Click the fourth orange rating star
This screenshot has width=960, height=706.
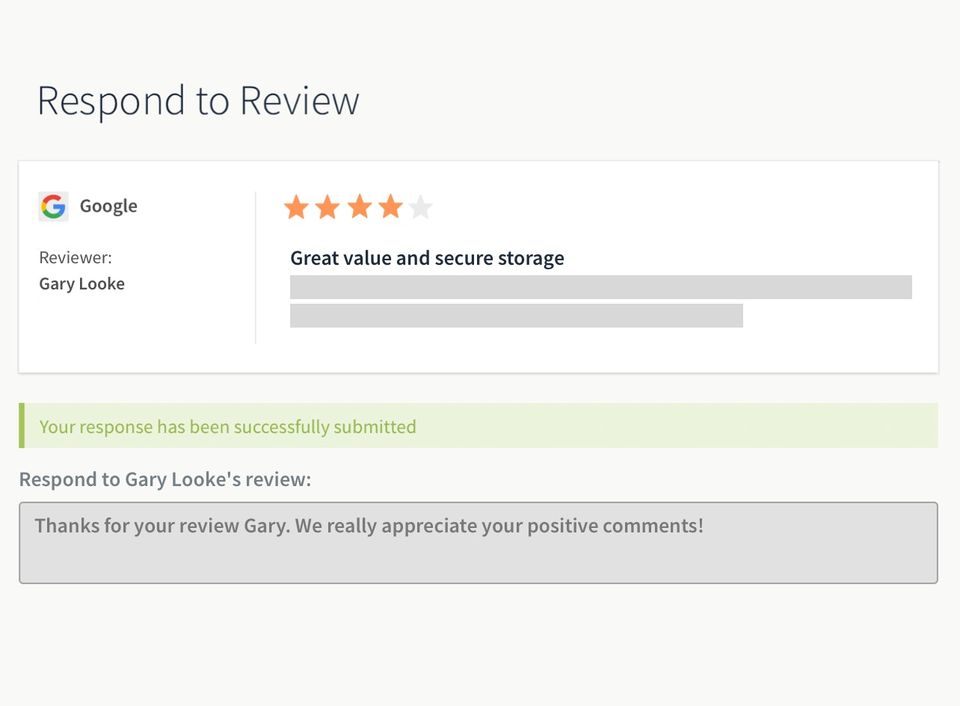coord(390,207)
